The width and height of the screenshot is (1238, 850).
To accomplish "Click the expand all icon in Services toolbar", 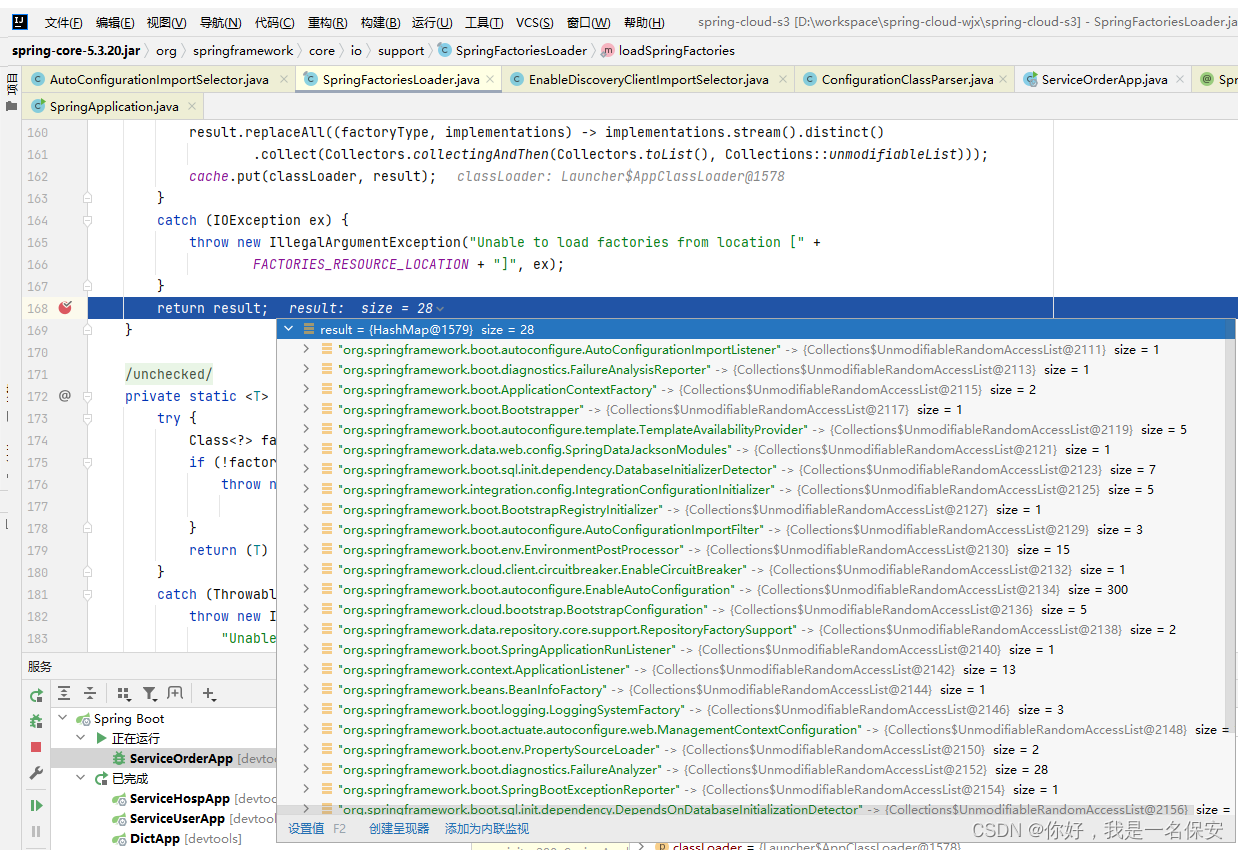I will click(64, 693).
